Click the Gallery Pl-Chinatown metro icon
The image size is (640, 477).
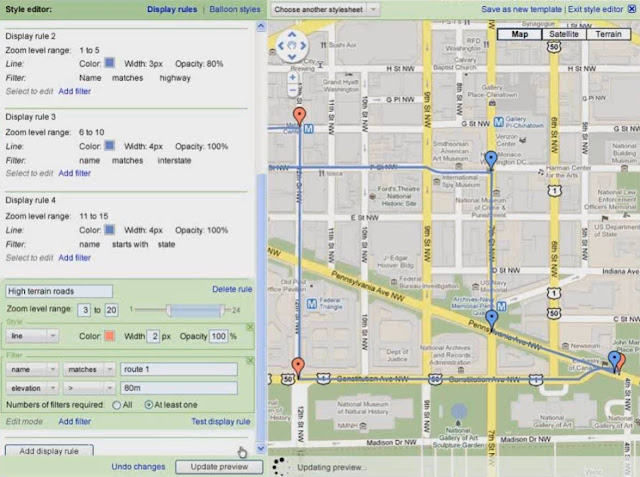click(498, 122)
